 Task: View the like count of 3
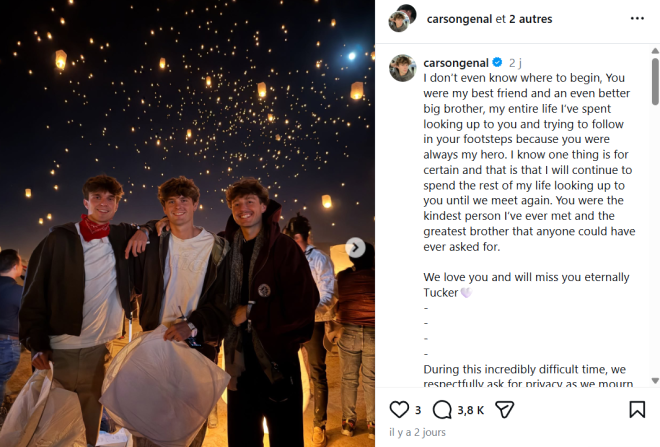418,409
